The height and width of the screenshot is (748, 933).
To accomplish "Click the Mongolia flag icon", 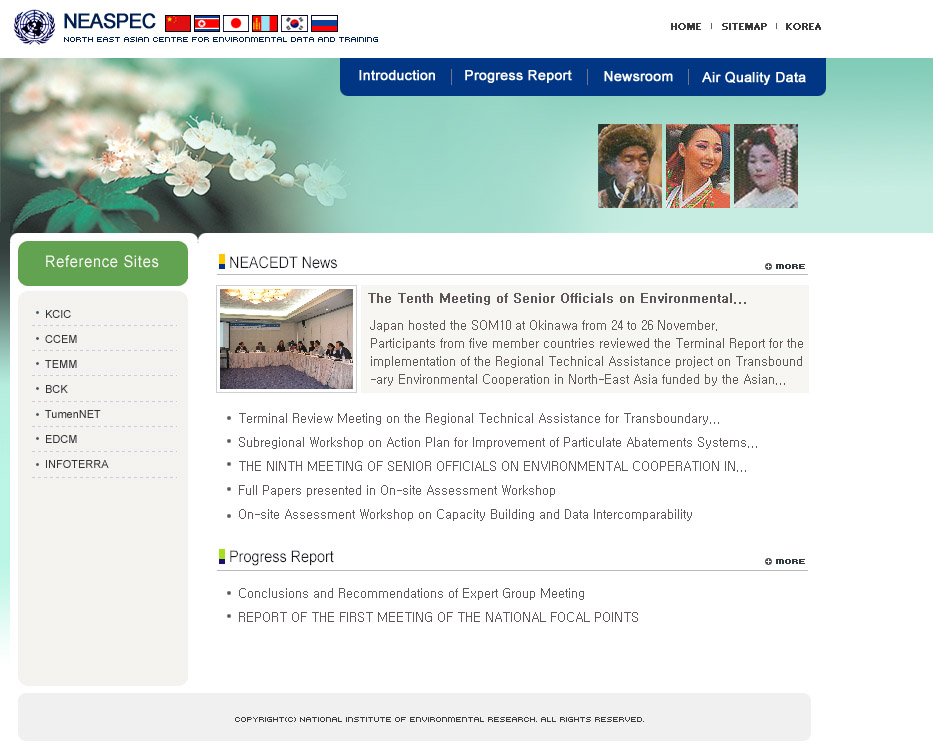I will (x=264, y=21).
